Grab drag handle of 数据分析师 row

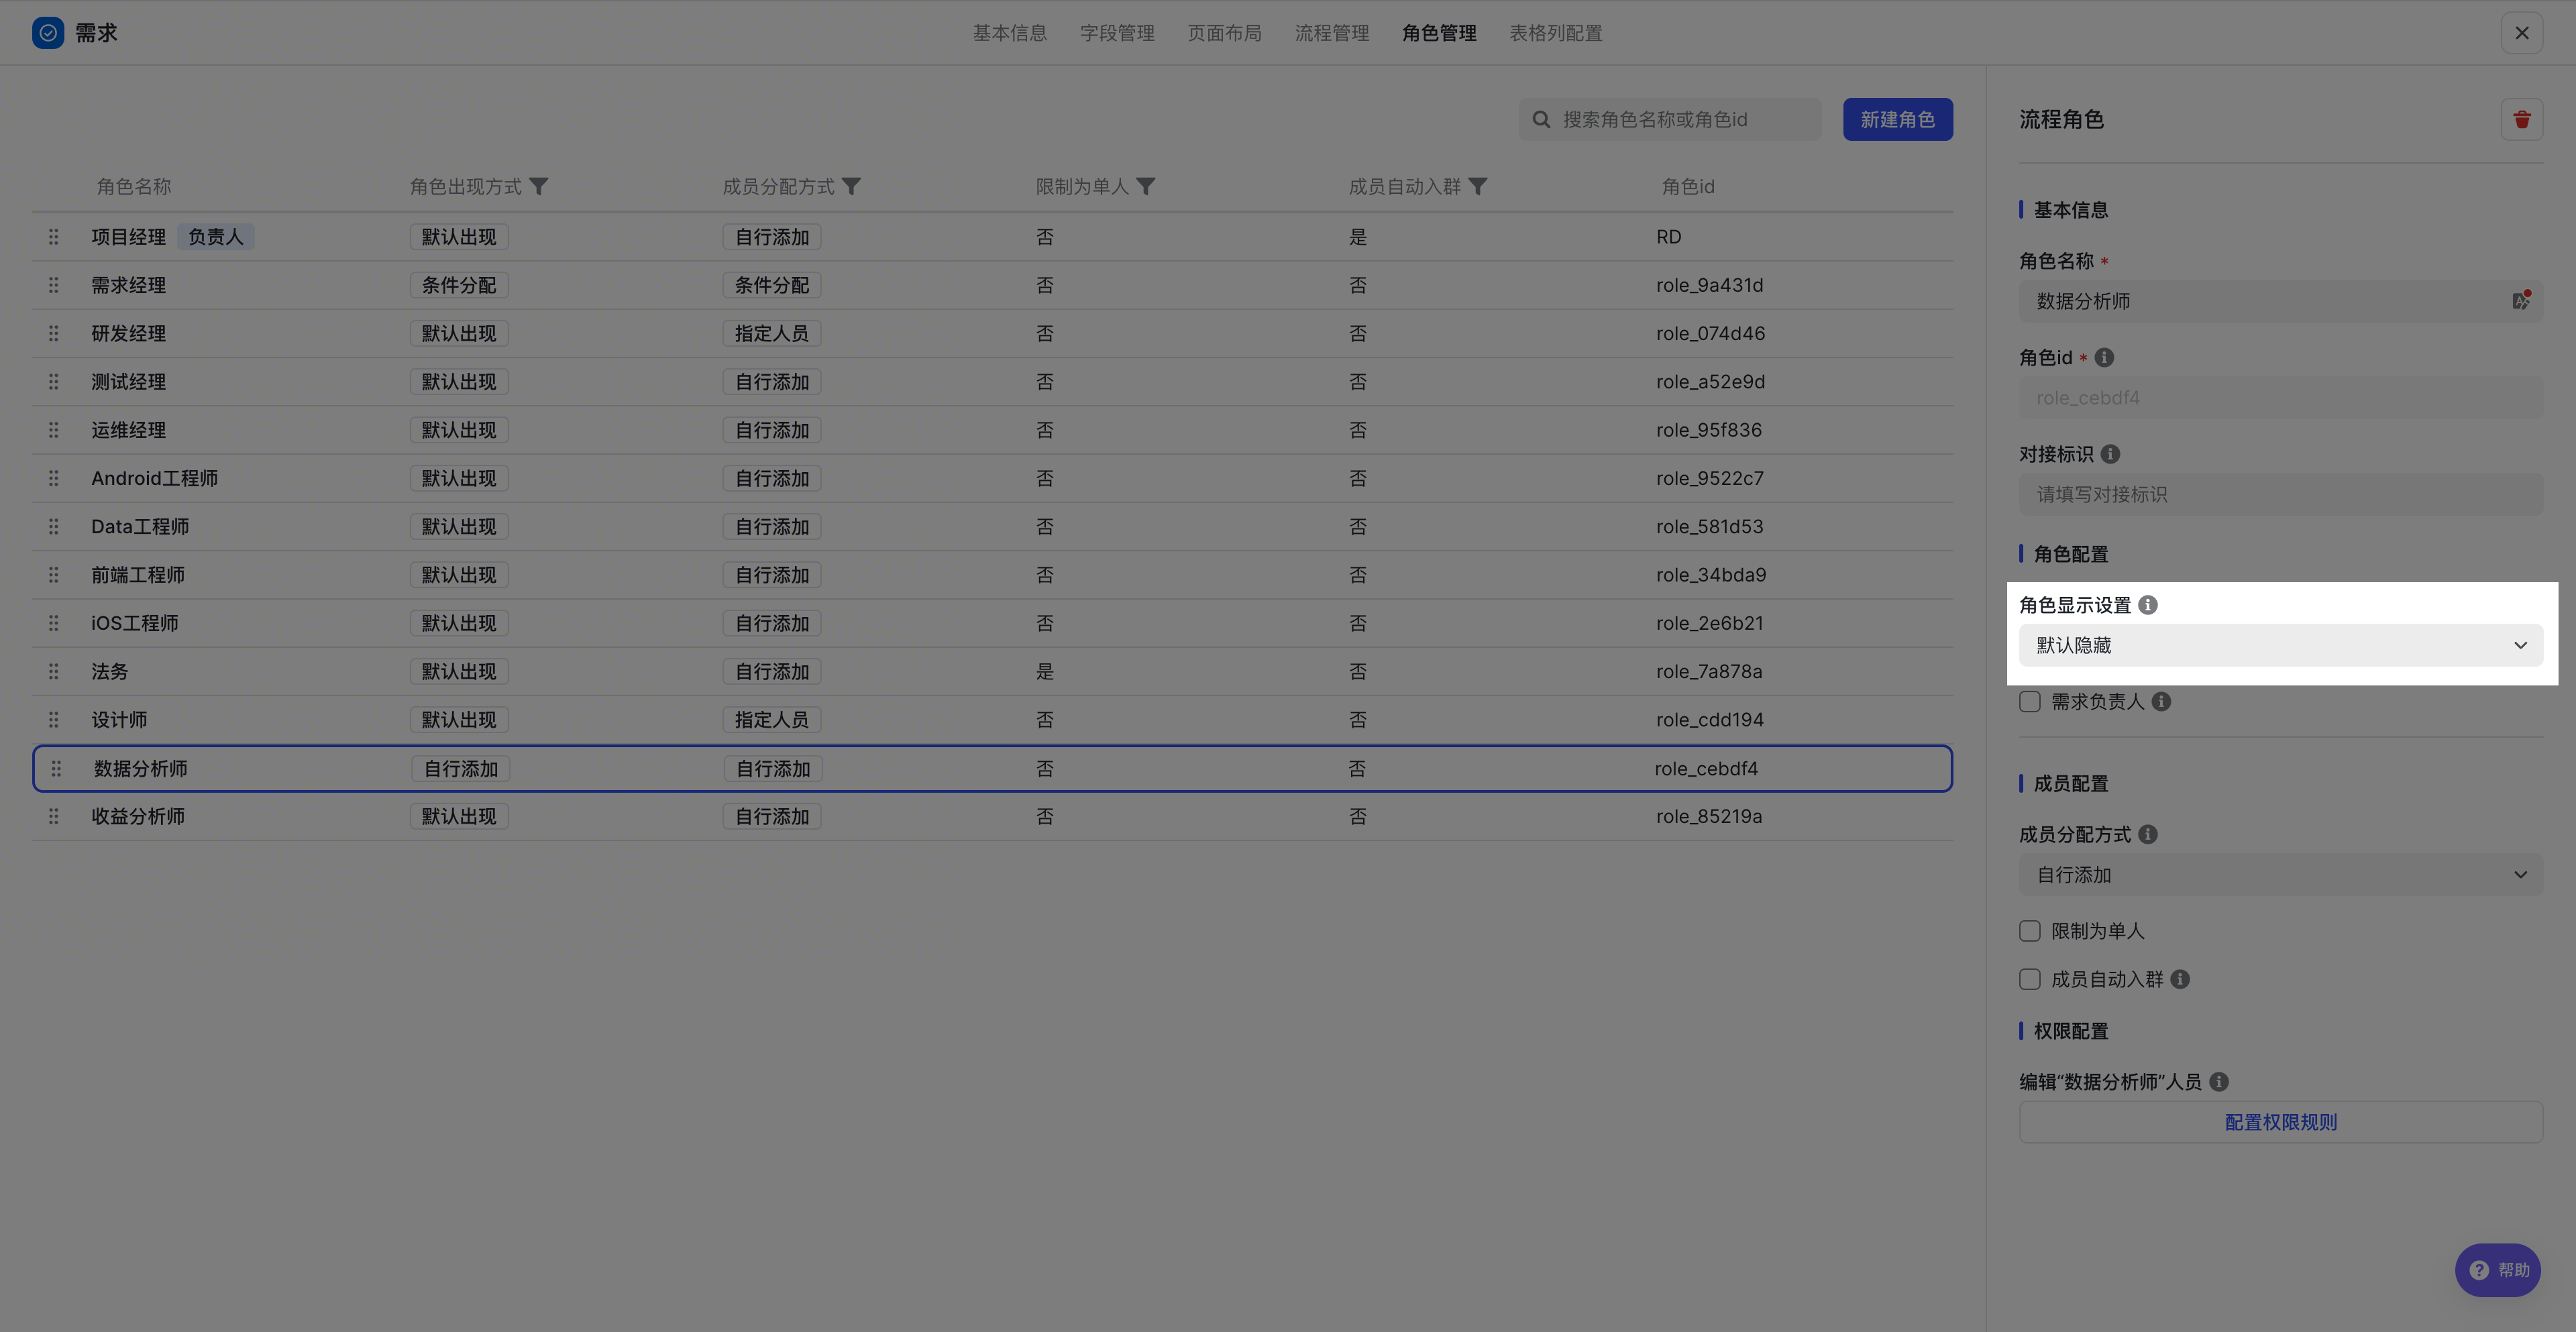tap(56, 769)
